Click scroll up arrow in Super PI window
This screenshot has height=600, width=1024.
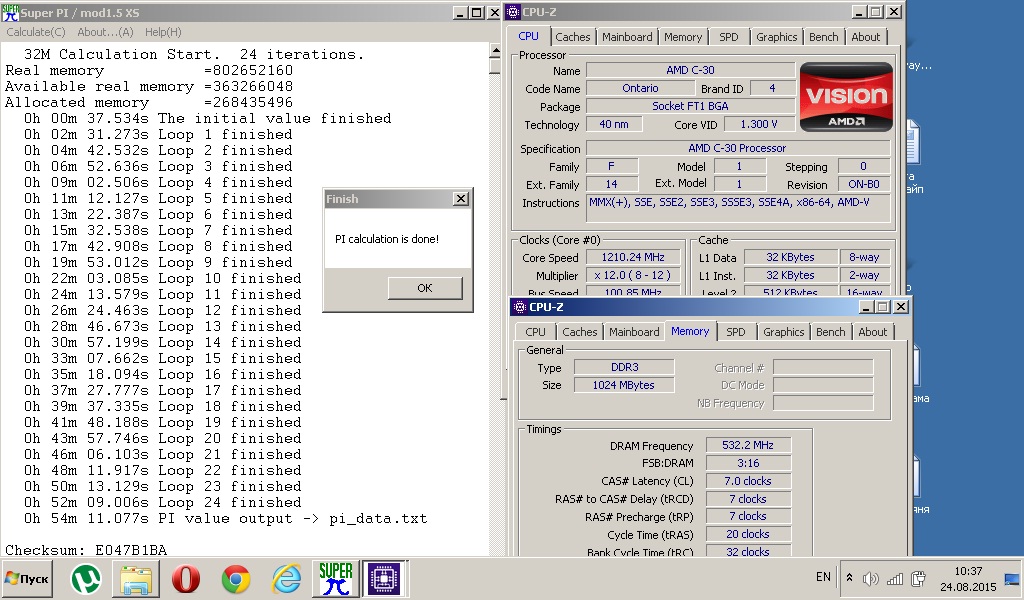(x=495, y=51)
